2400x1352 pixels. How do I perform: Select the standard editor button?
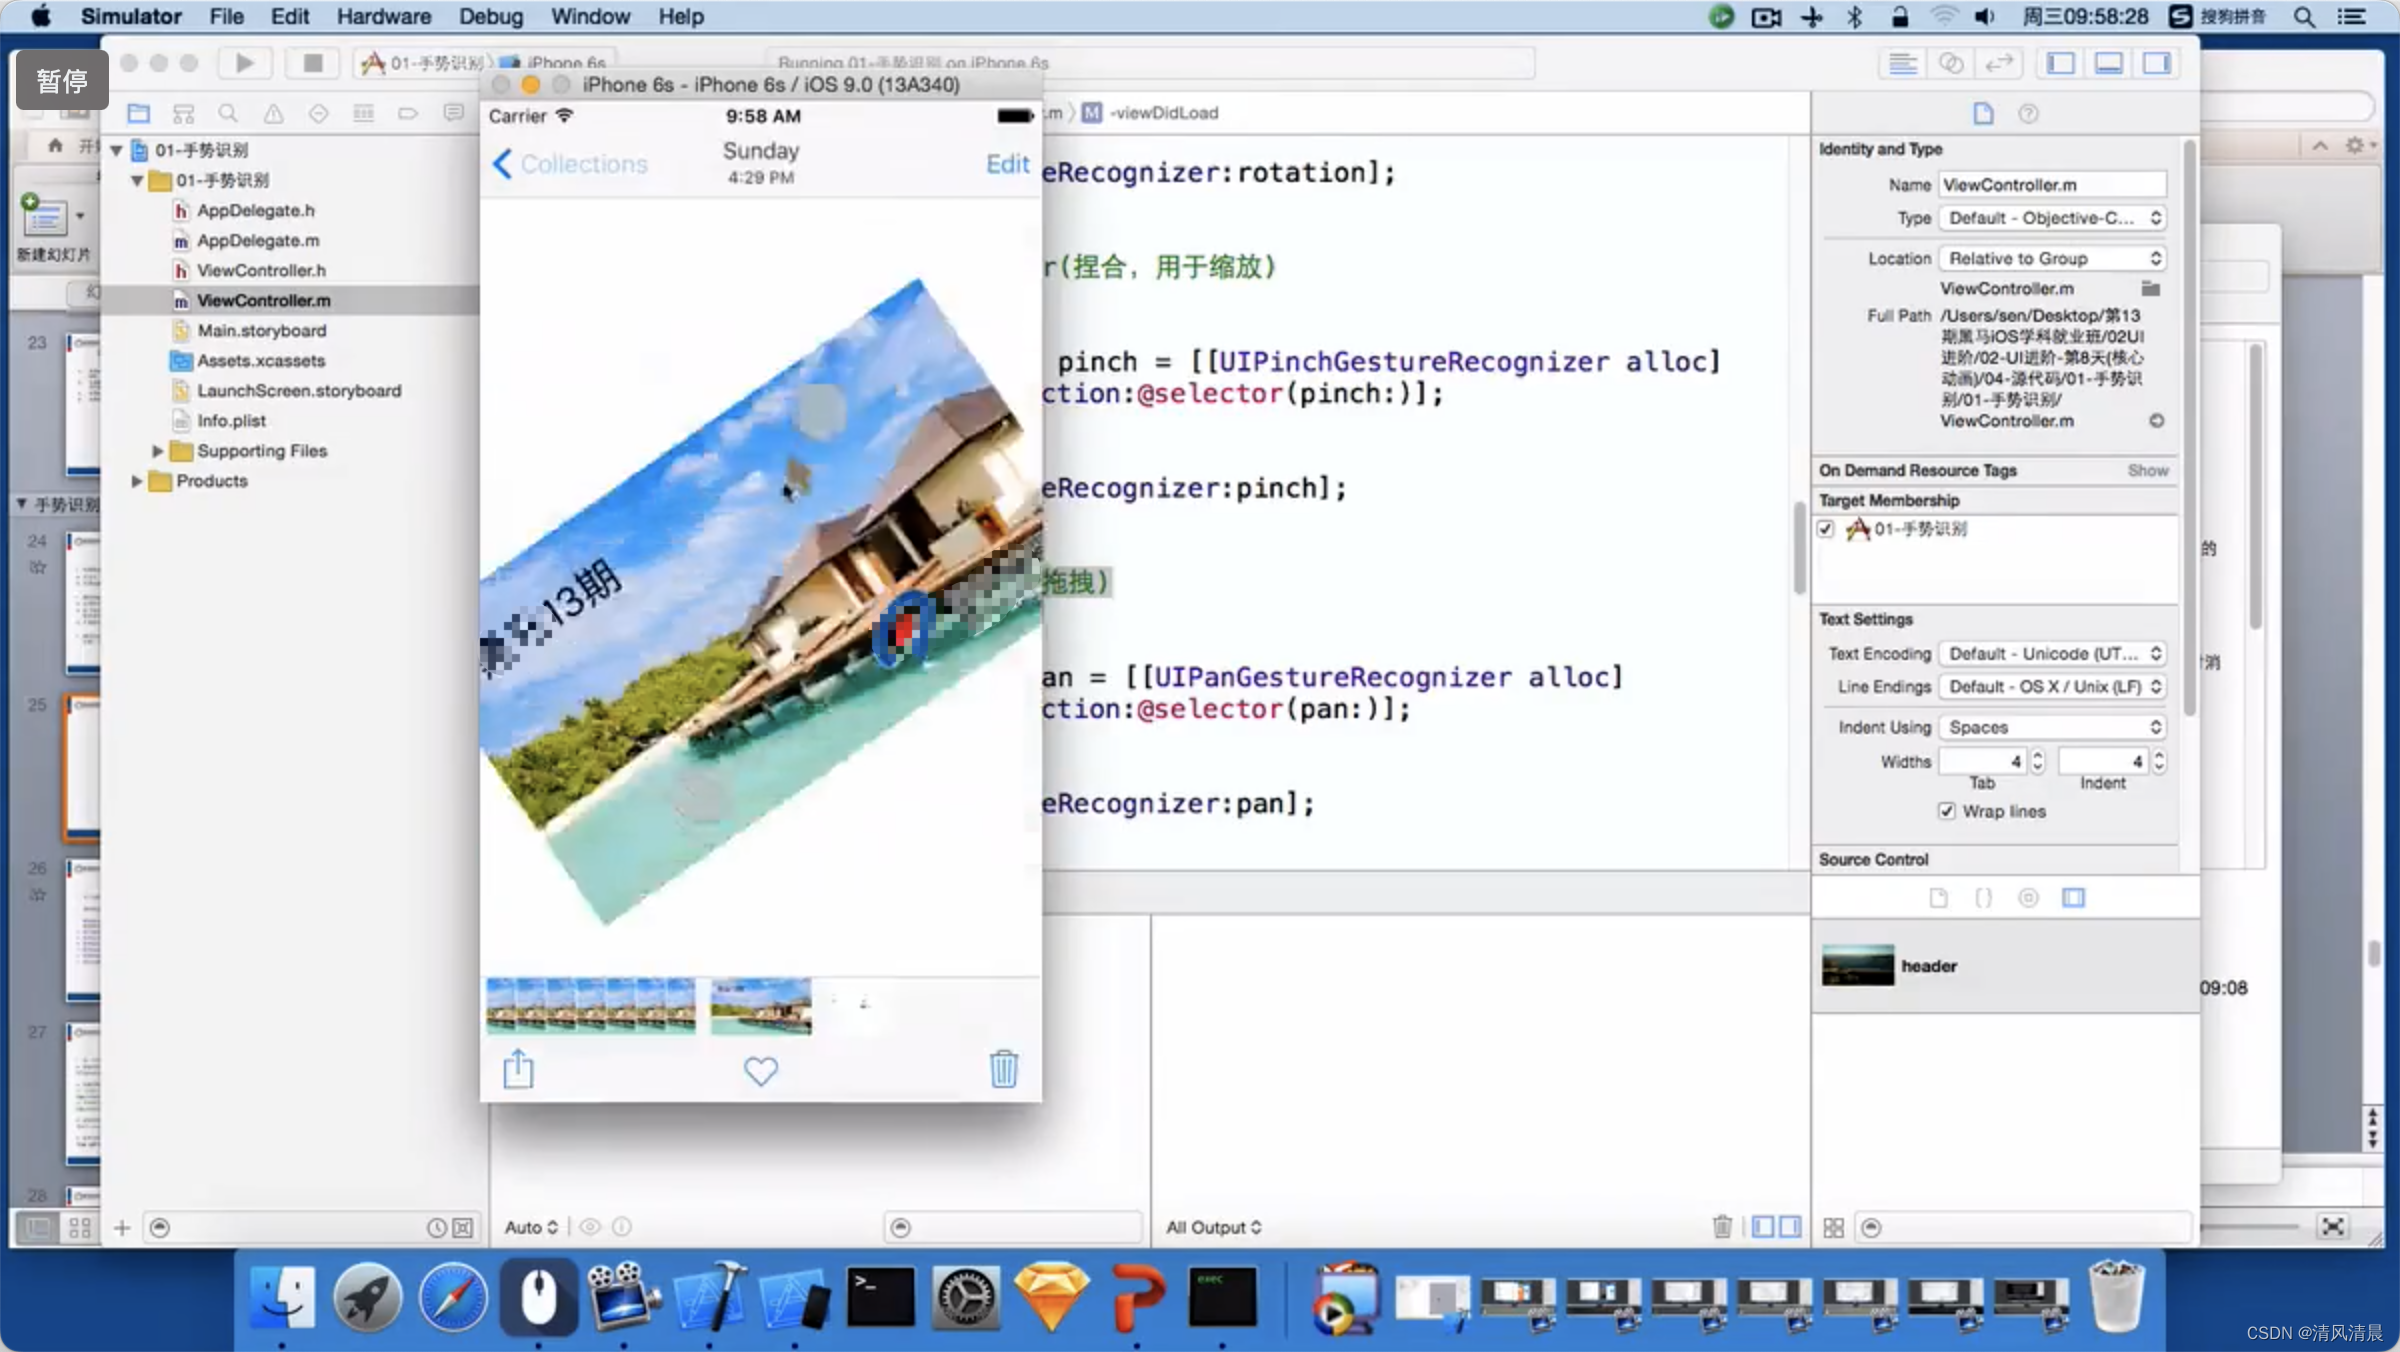coord(1902,63)
